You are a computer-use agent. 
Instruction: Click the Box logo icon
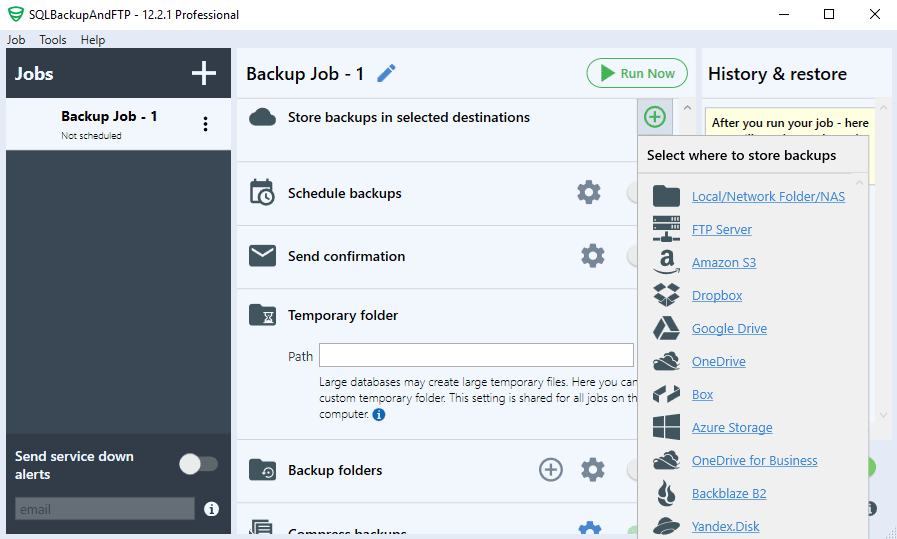tap(666, 394)
